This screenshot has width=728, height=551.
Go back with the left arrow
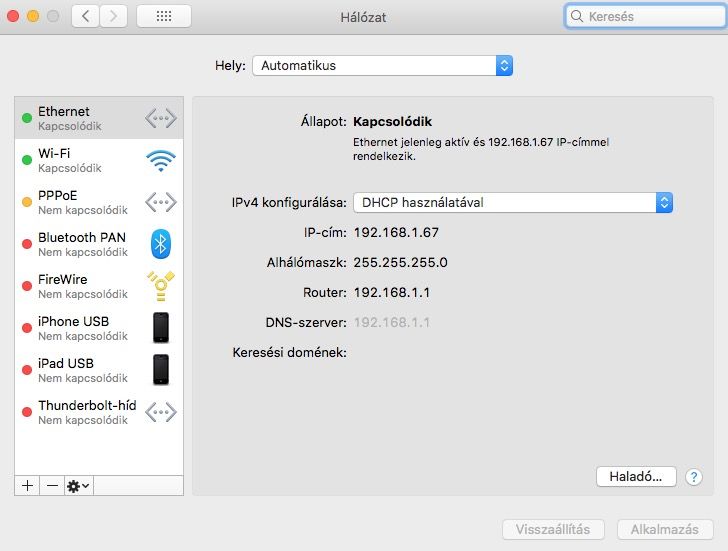pos(85,16)
